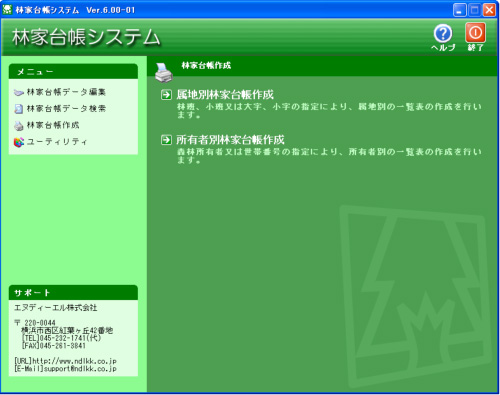The width and height of the screenshot is (500, 395).
Task: Open ユーティリティ from the menu
Action: pyautogui.click(x=57, y=142)
